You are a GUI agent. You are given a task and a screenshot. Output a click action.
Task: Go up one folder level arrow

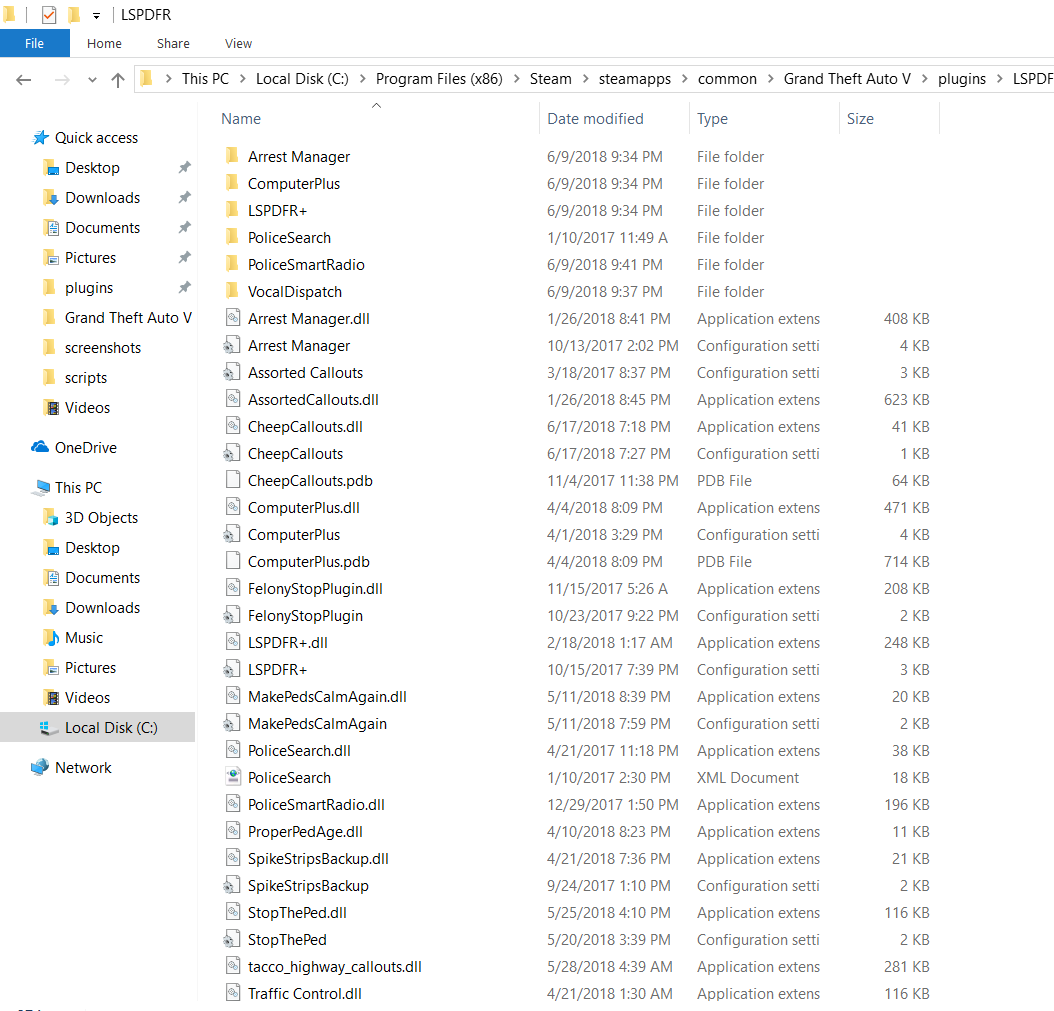[118, 80]
